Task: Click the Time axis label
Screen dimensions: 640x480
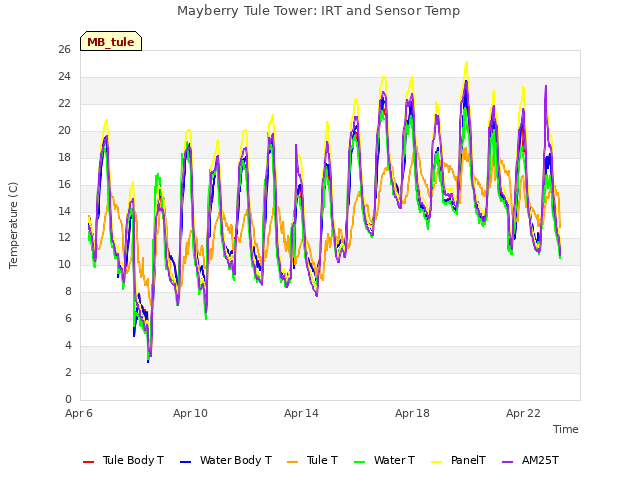Action: pyautogui.click(x=566, y=429)
